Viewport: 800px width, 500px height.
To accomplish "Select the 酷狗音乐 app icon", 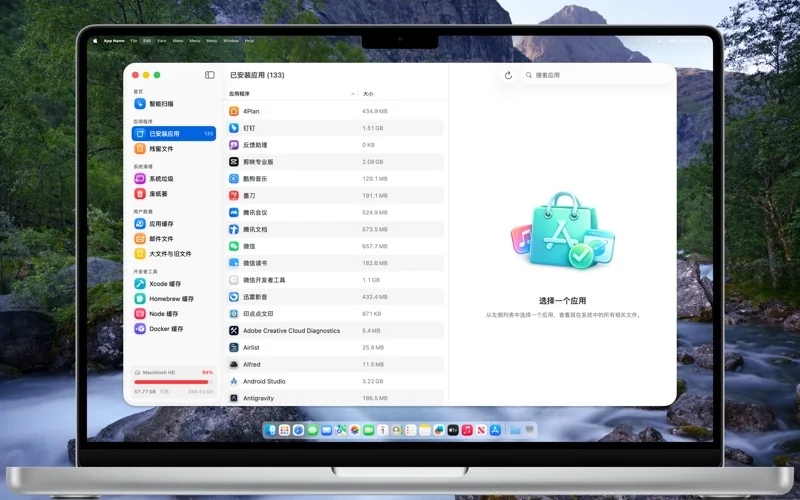I will (x=234, y=179).
